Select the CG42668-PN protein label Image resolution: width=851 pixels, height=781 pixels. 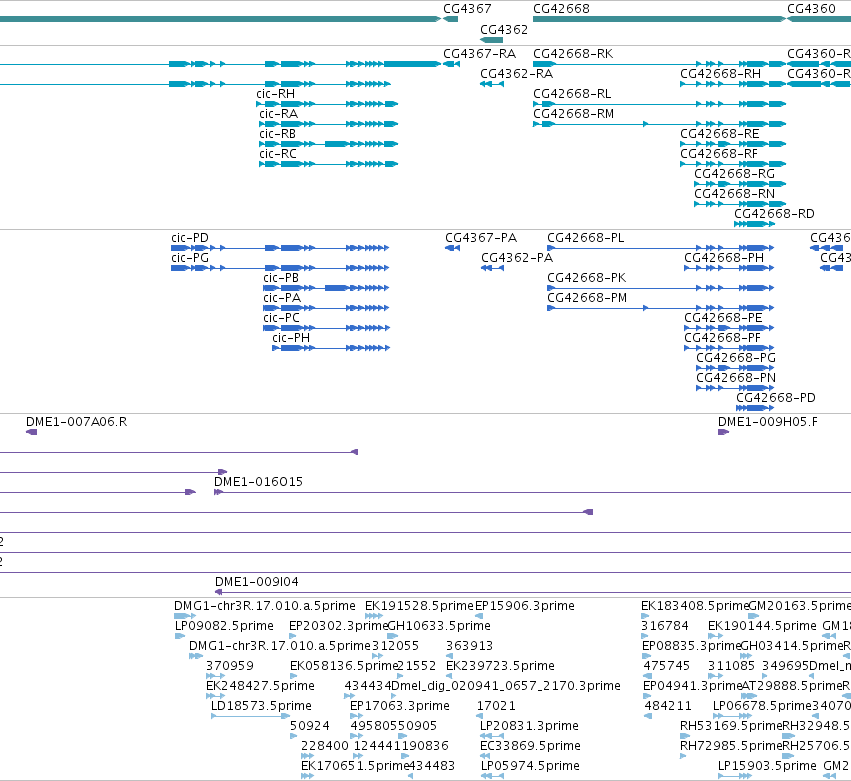(x=736, y=378)
